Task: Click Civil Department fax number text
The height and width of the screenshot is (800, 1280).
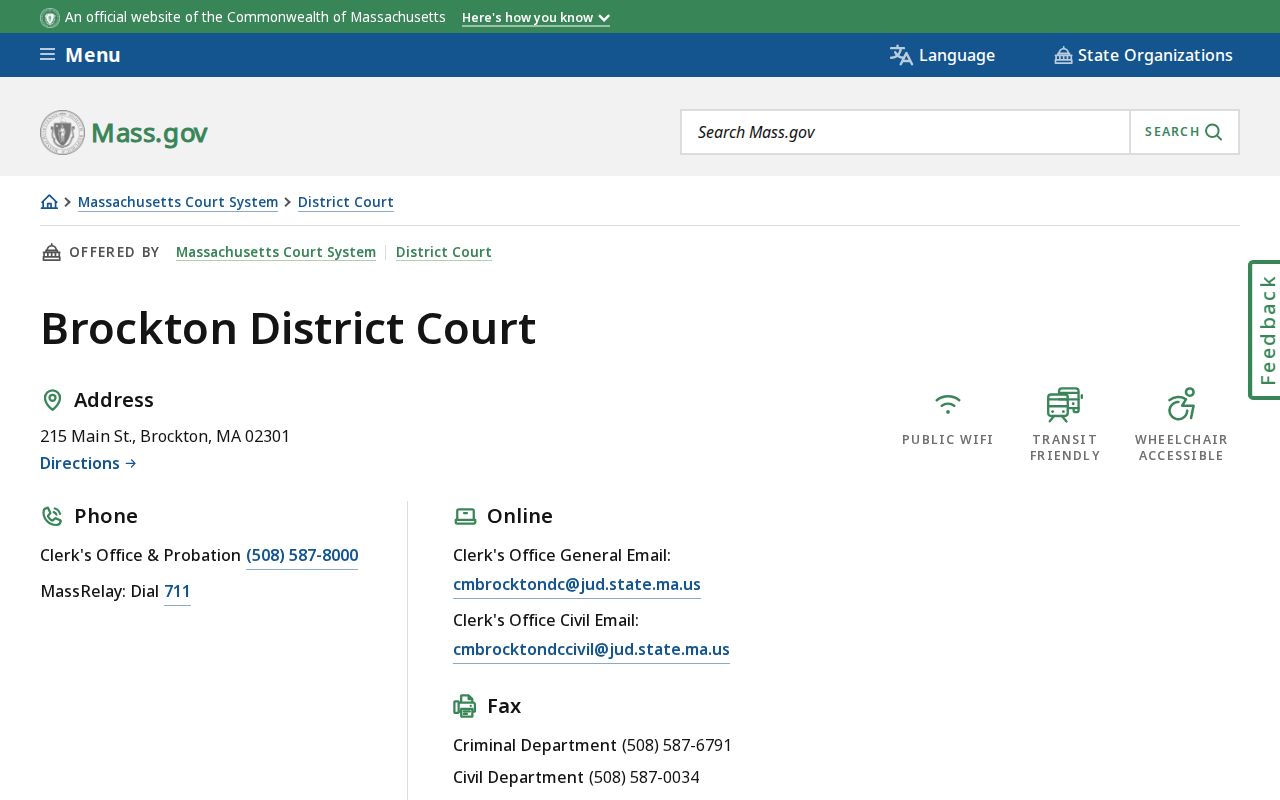Action: click(644, 777)
